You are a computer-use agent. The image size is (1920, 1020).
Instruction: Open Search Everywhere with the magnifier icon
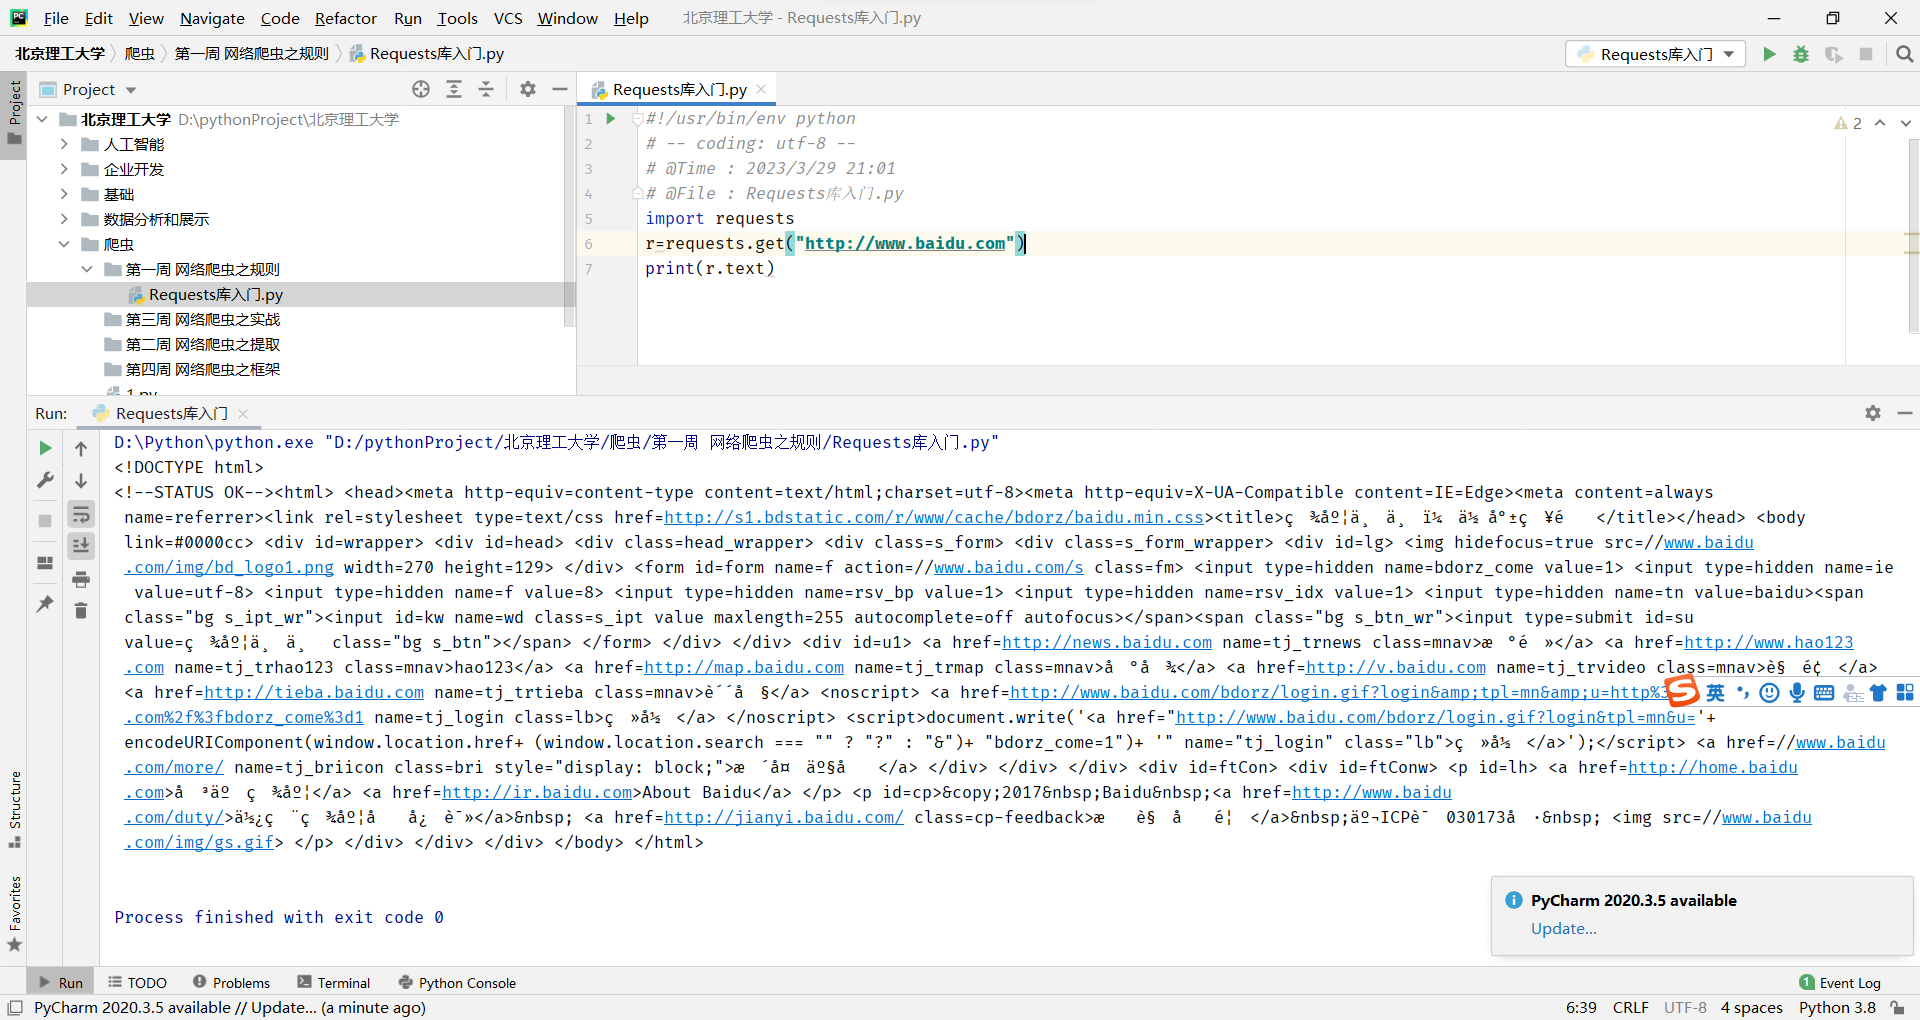tap(1905, 54)
